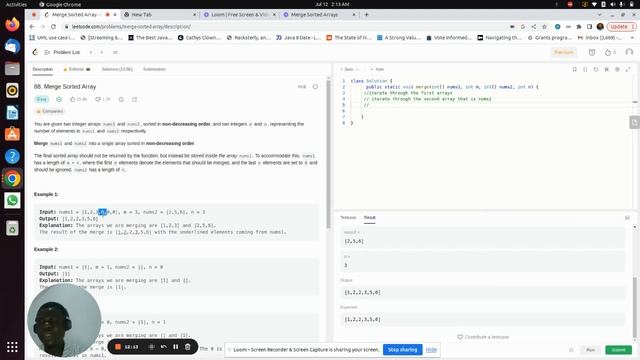This screenshot has width=640, height=360.
Task: Pause the Loom recording
Action: point(176,347)
